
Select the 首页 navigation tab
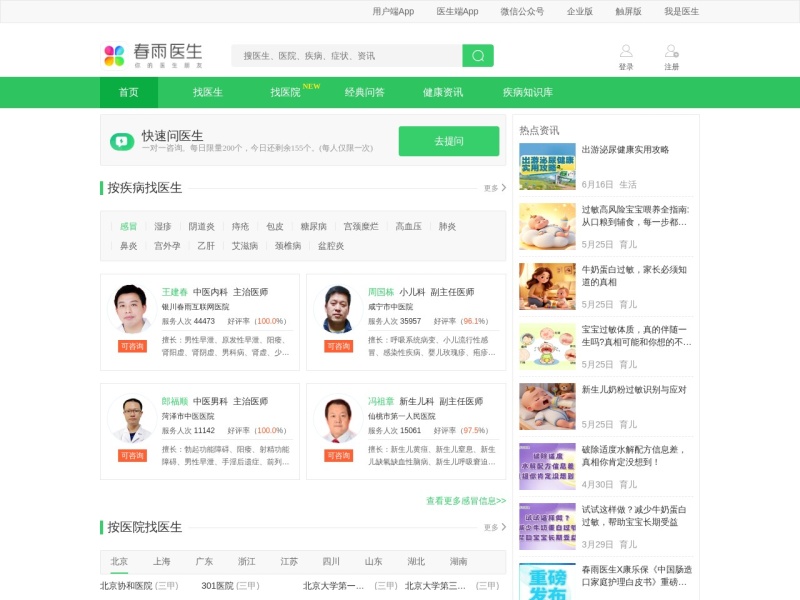(129, 92)
